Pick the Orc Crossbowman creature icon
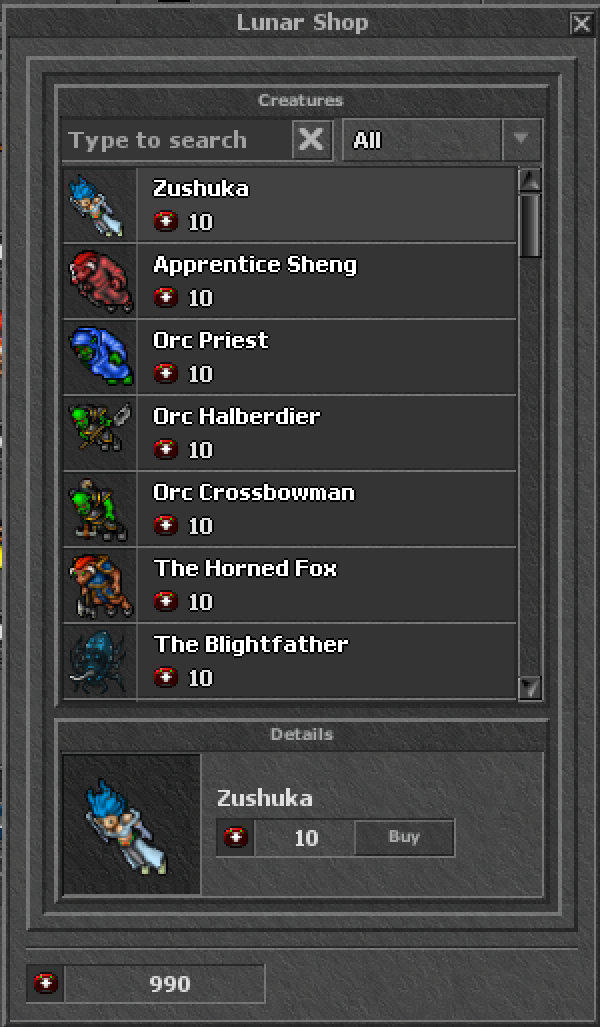 coord(100,509)
